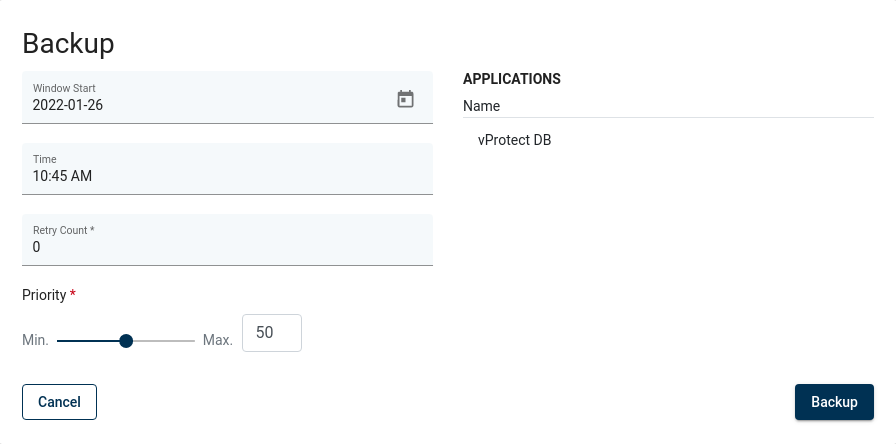Click the Window Start label text
The image size is (896, 444).
(x=64, y=88)
